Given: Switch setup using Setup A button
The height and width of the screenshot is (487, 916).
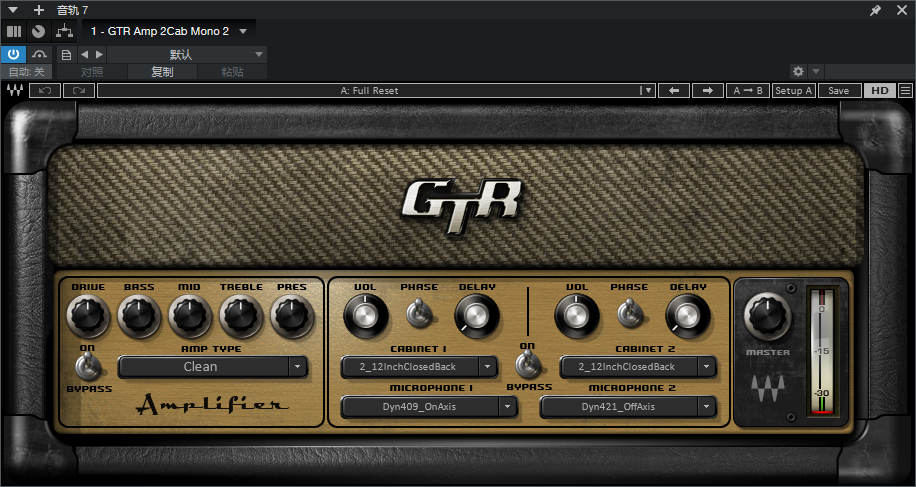Looking at the screenshot, I should [x=793, y=91].
